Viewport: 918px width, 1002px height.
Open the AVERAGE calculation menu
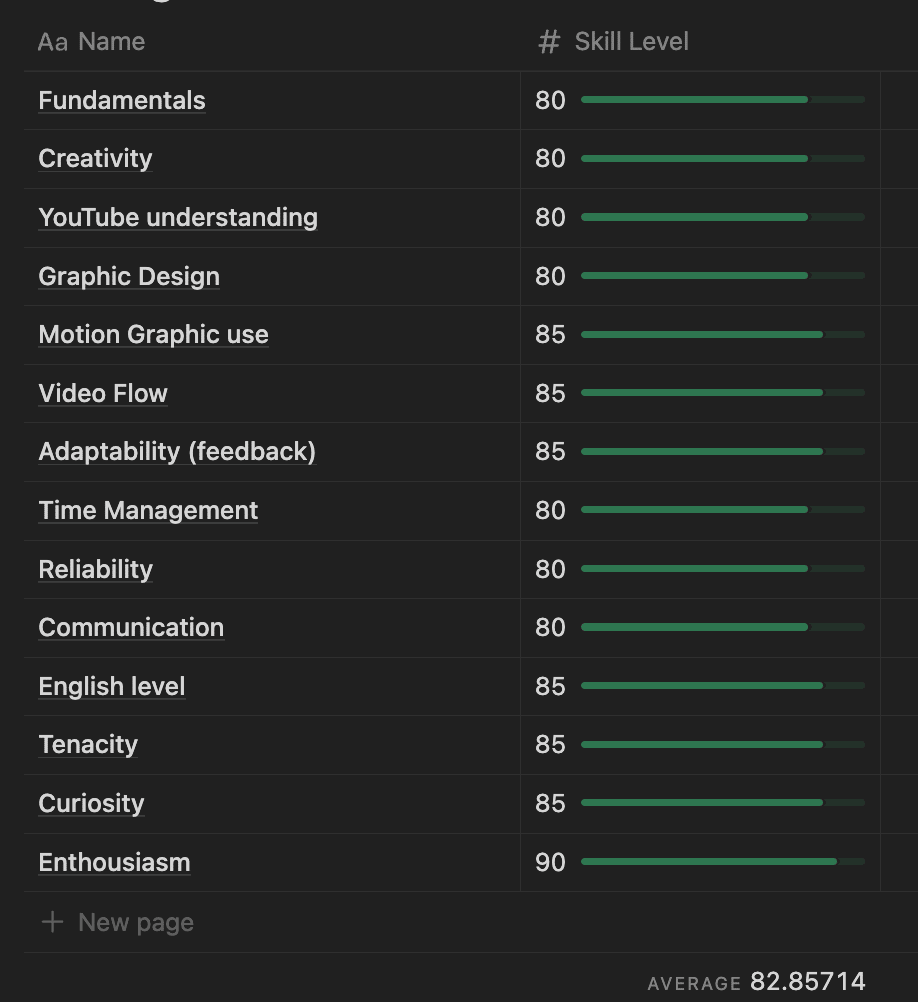click(x=756, y=982)
